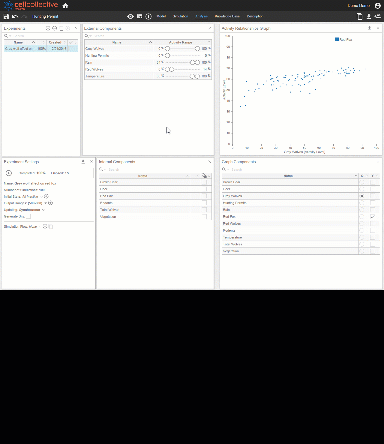Toggle Y checkbox in Rain graph row
This screenshot has width=384, height=444.
tap(373, 210)
